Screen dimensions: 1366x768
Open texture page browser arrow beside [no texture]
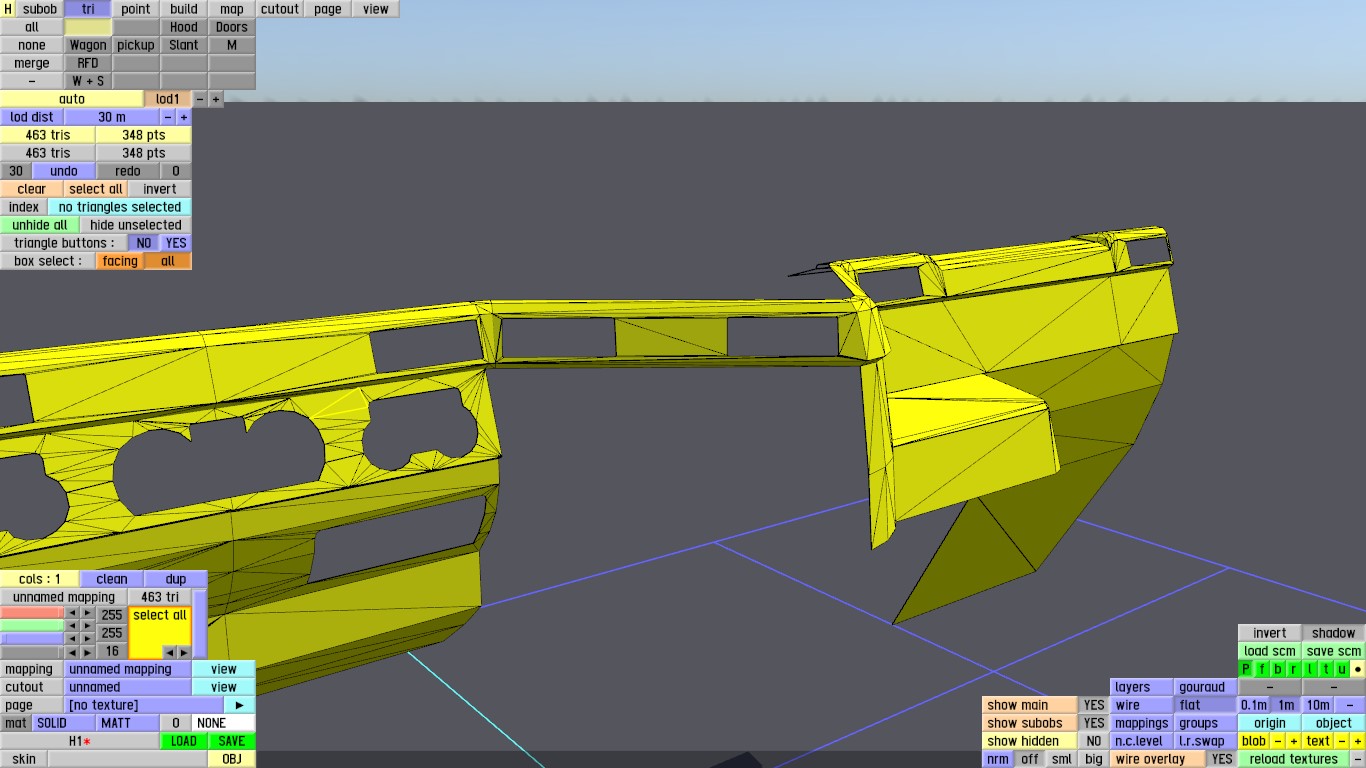click(239, 705)
